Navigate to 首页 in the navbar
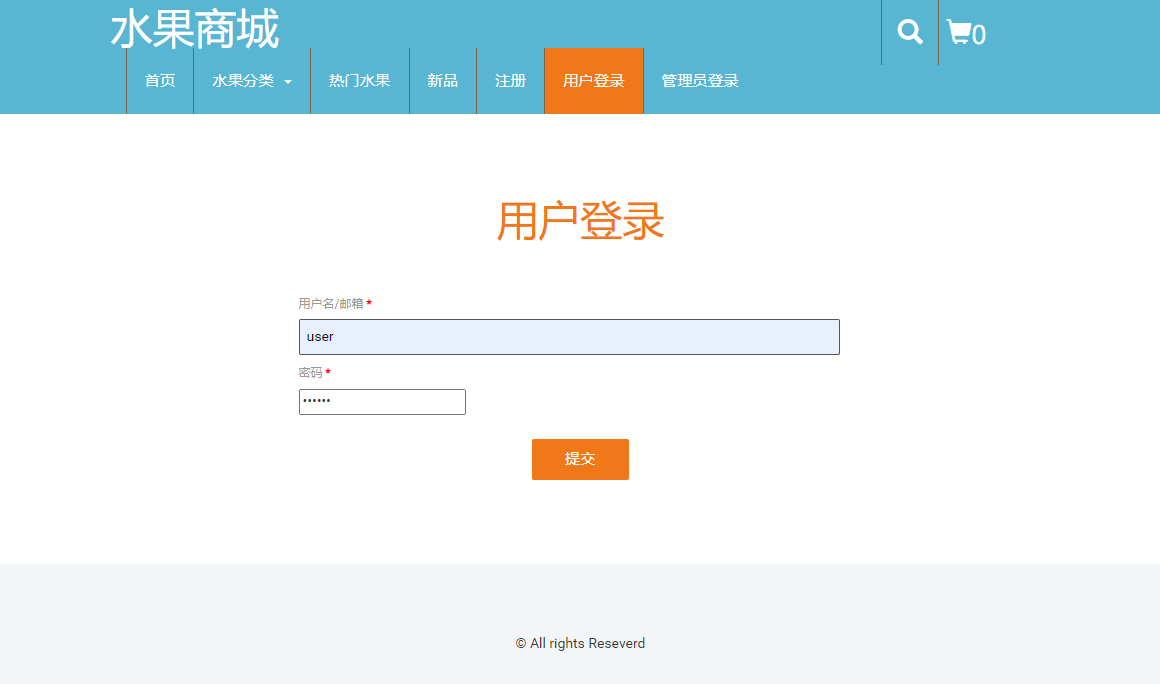The height and width of the screenshot is (684, 1160). (159, 81)
